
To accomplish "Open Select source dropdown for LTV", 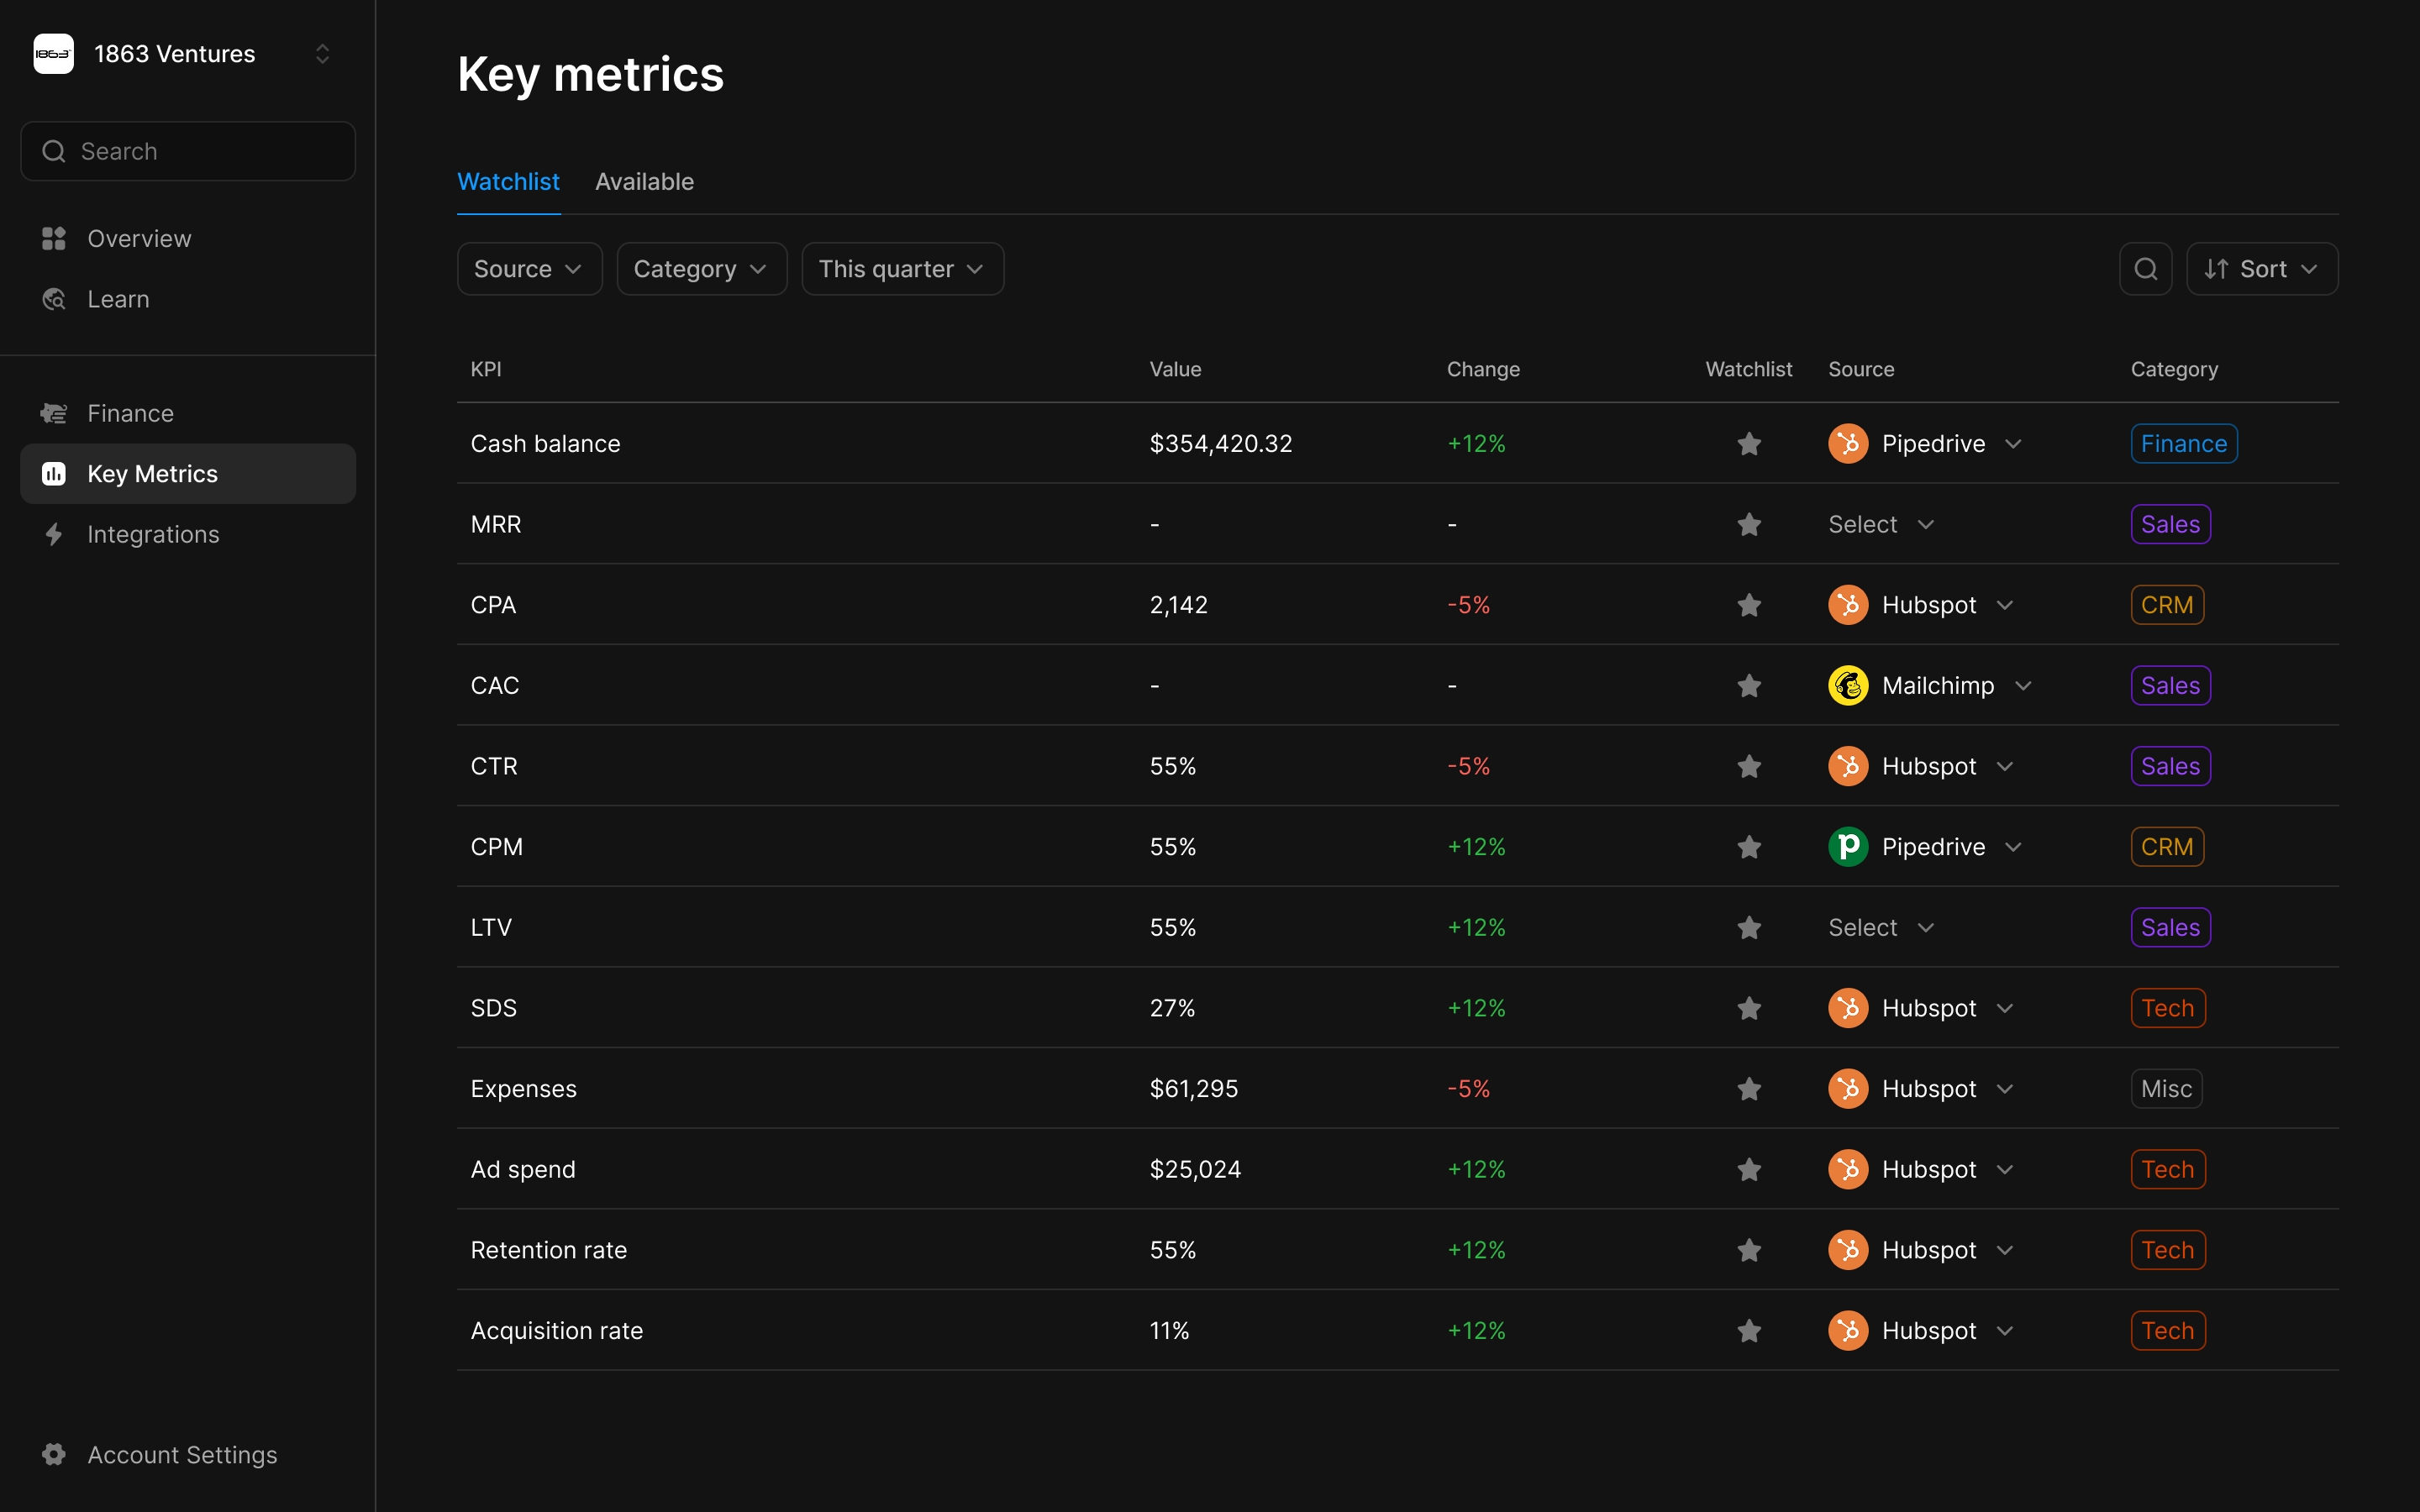I will [1881, 928].
